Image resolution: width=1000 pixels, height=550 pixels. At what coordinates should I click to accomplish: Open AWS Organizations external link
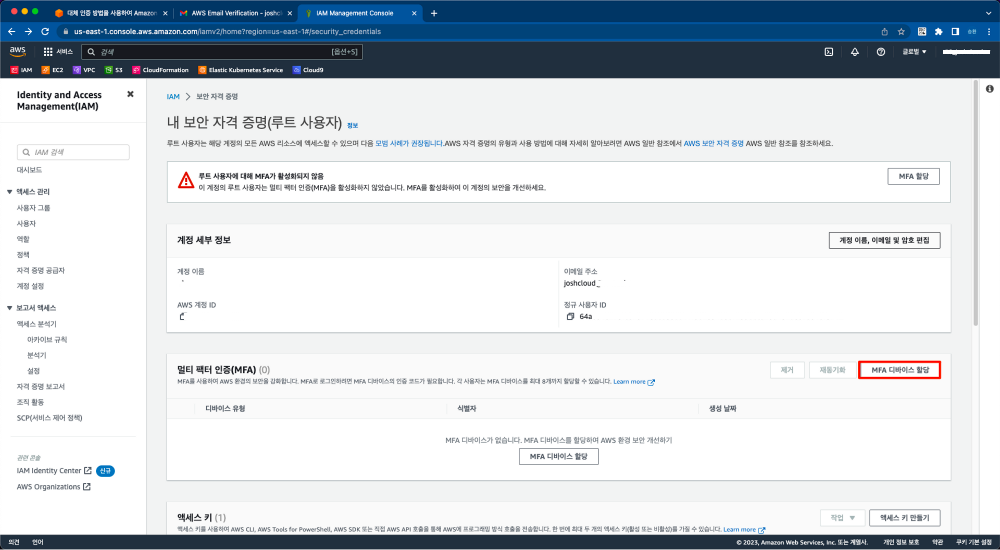point(54,487)
